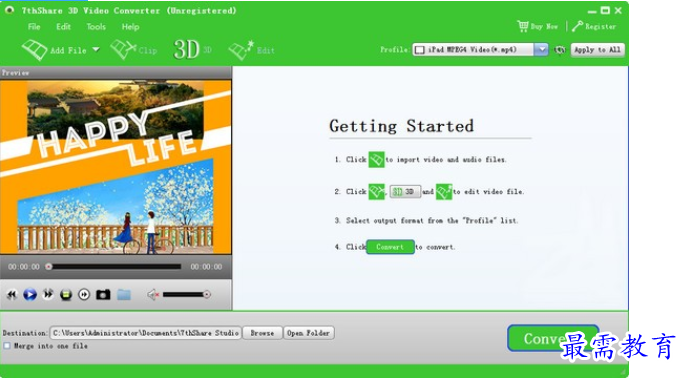Click the Open Folder button
The height and width of the screenshot is (378, 684).
coord(308,333)
